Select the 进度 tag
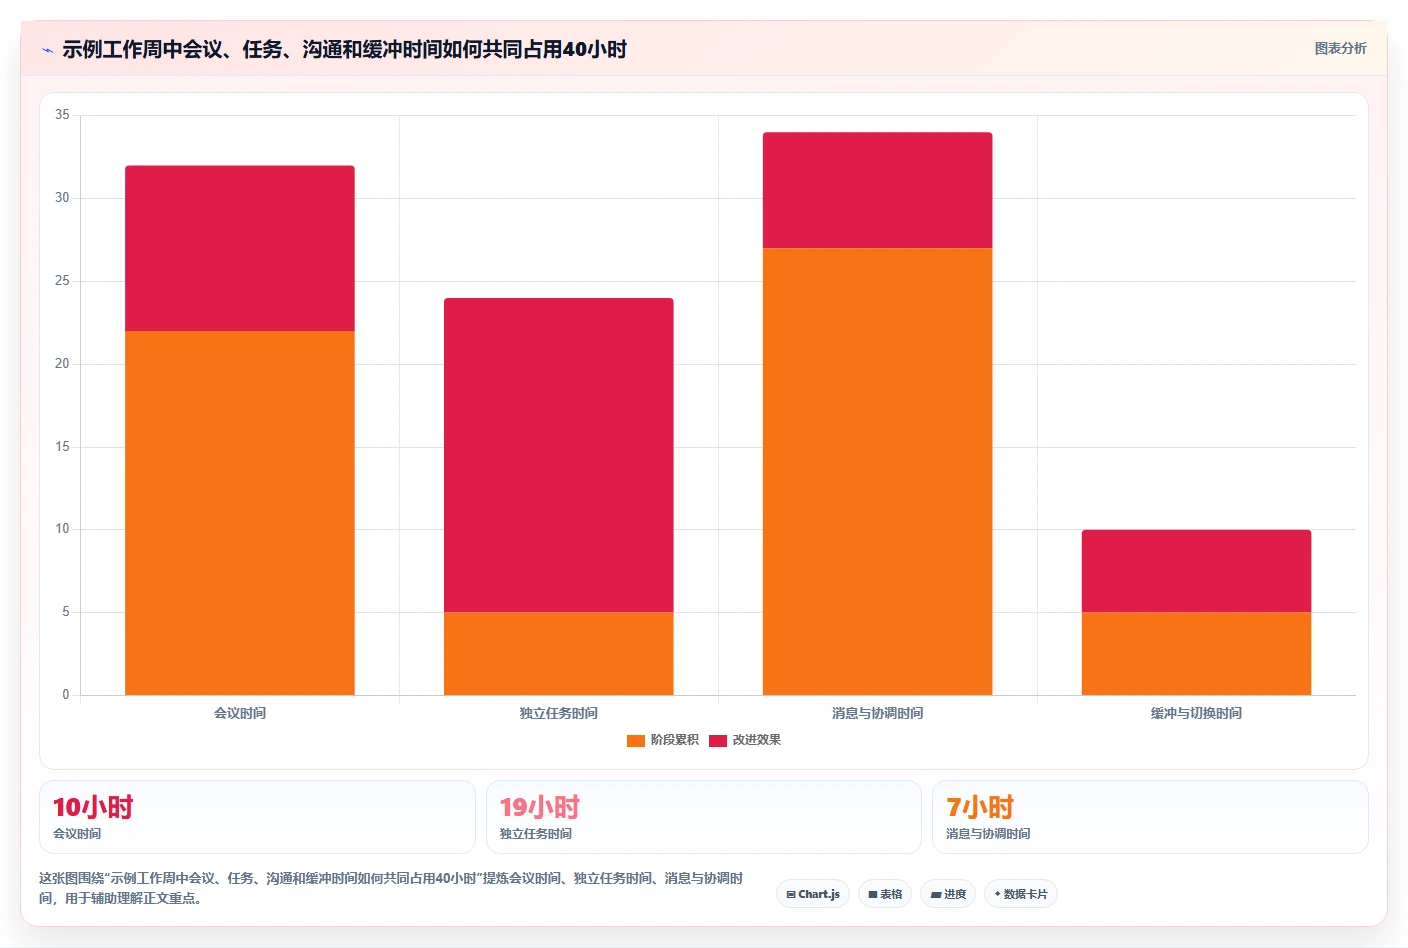1408x948 pixels. (948, 894)
